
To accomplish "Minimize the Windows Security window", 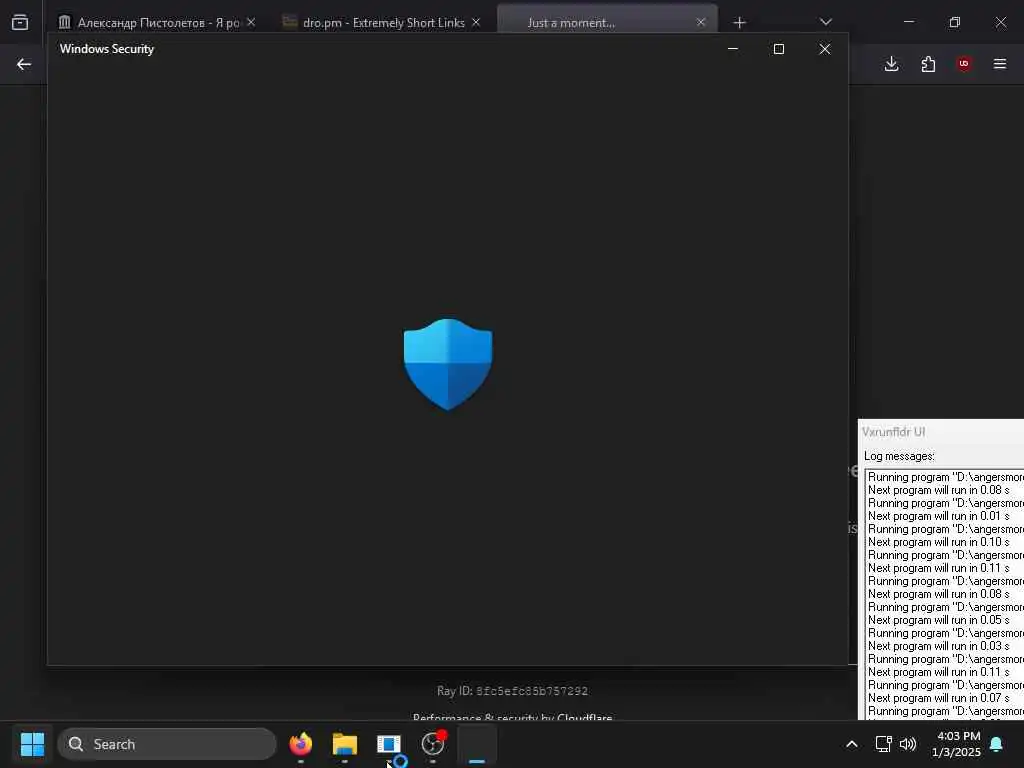I will (x=733, y=49).
